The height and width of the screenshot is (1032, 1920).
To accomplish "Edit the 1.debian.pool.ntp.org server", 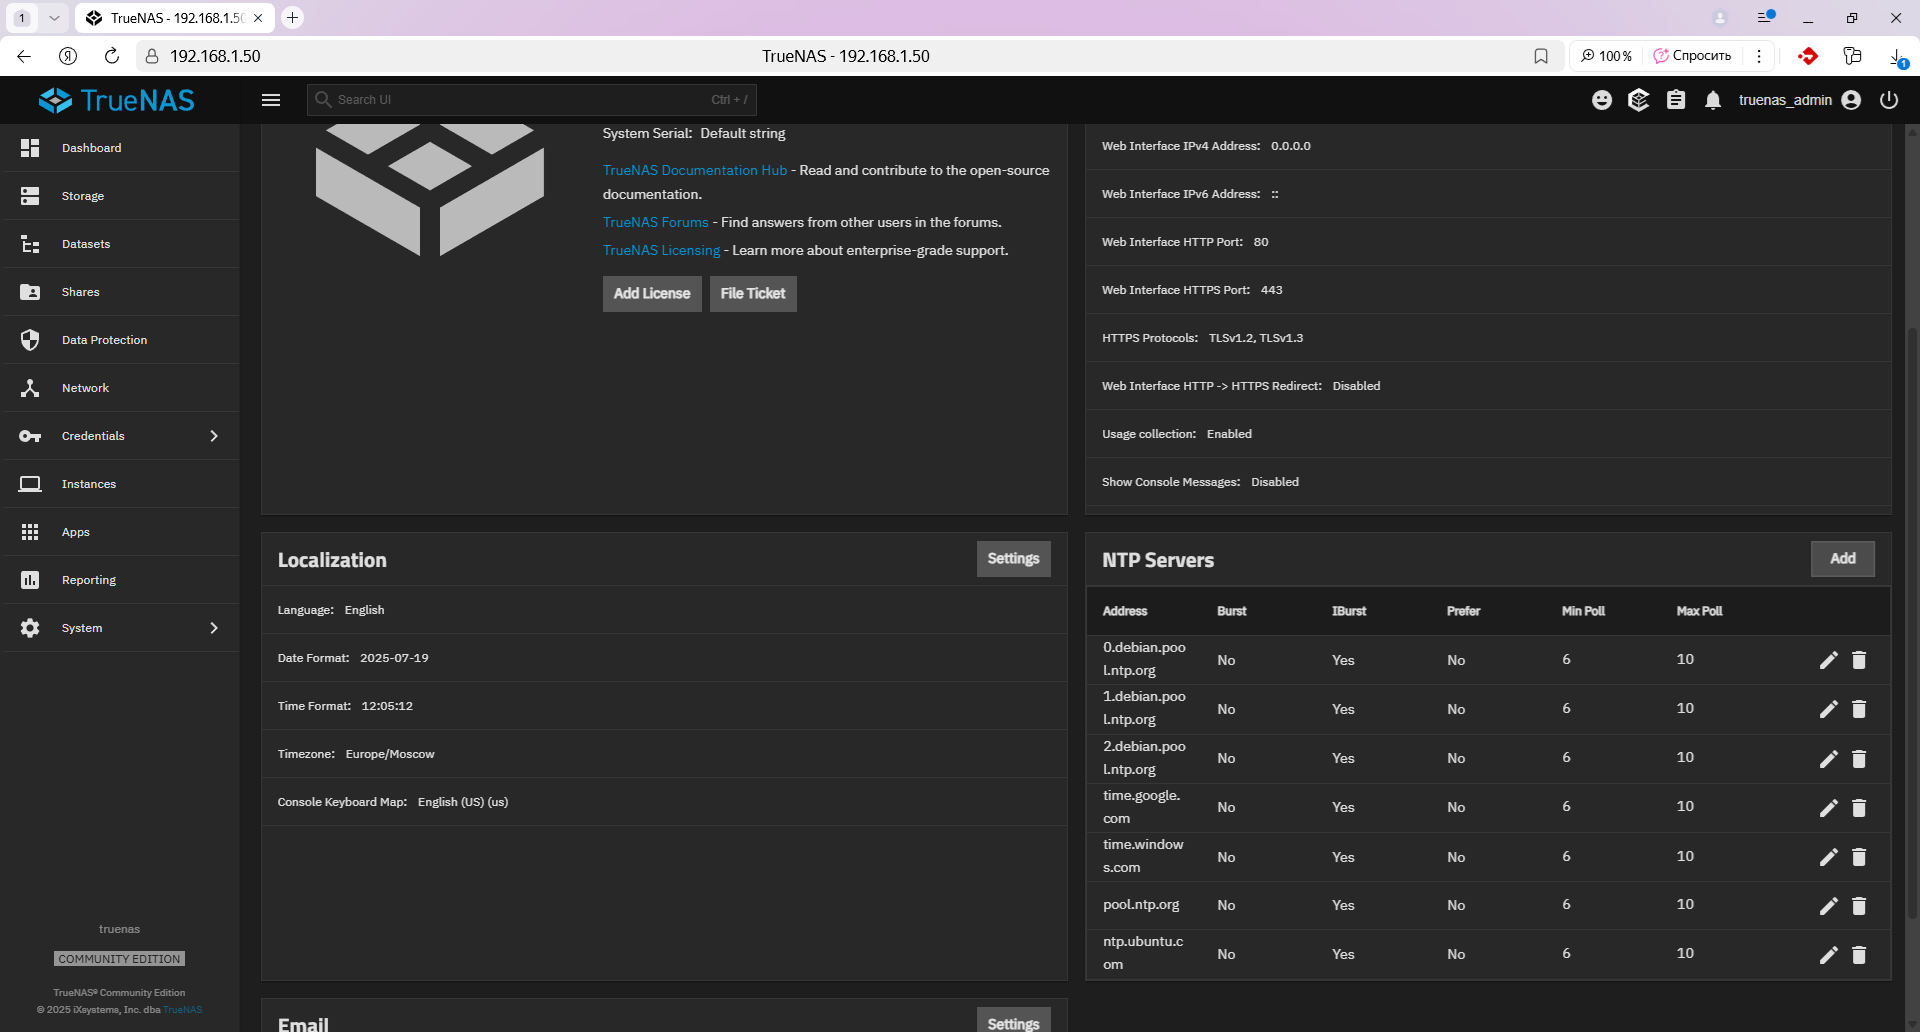I will click(x=1829, y=709).
